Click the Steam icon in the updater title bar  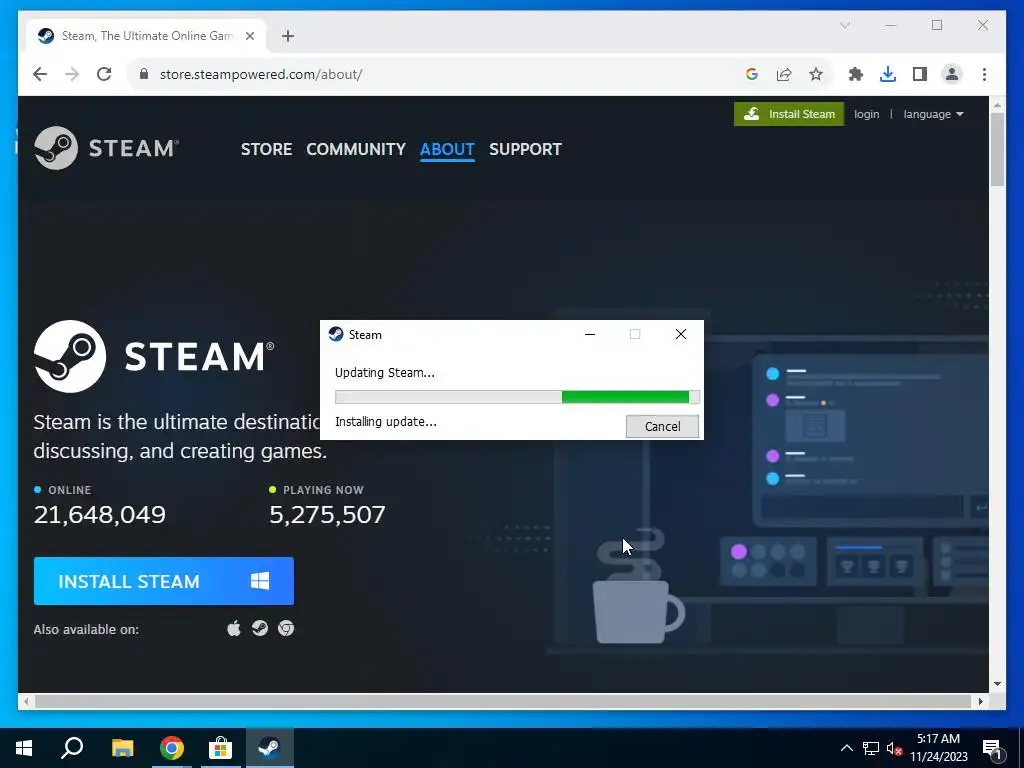(336, 334)
